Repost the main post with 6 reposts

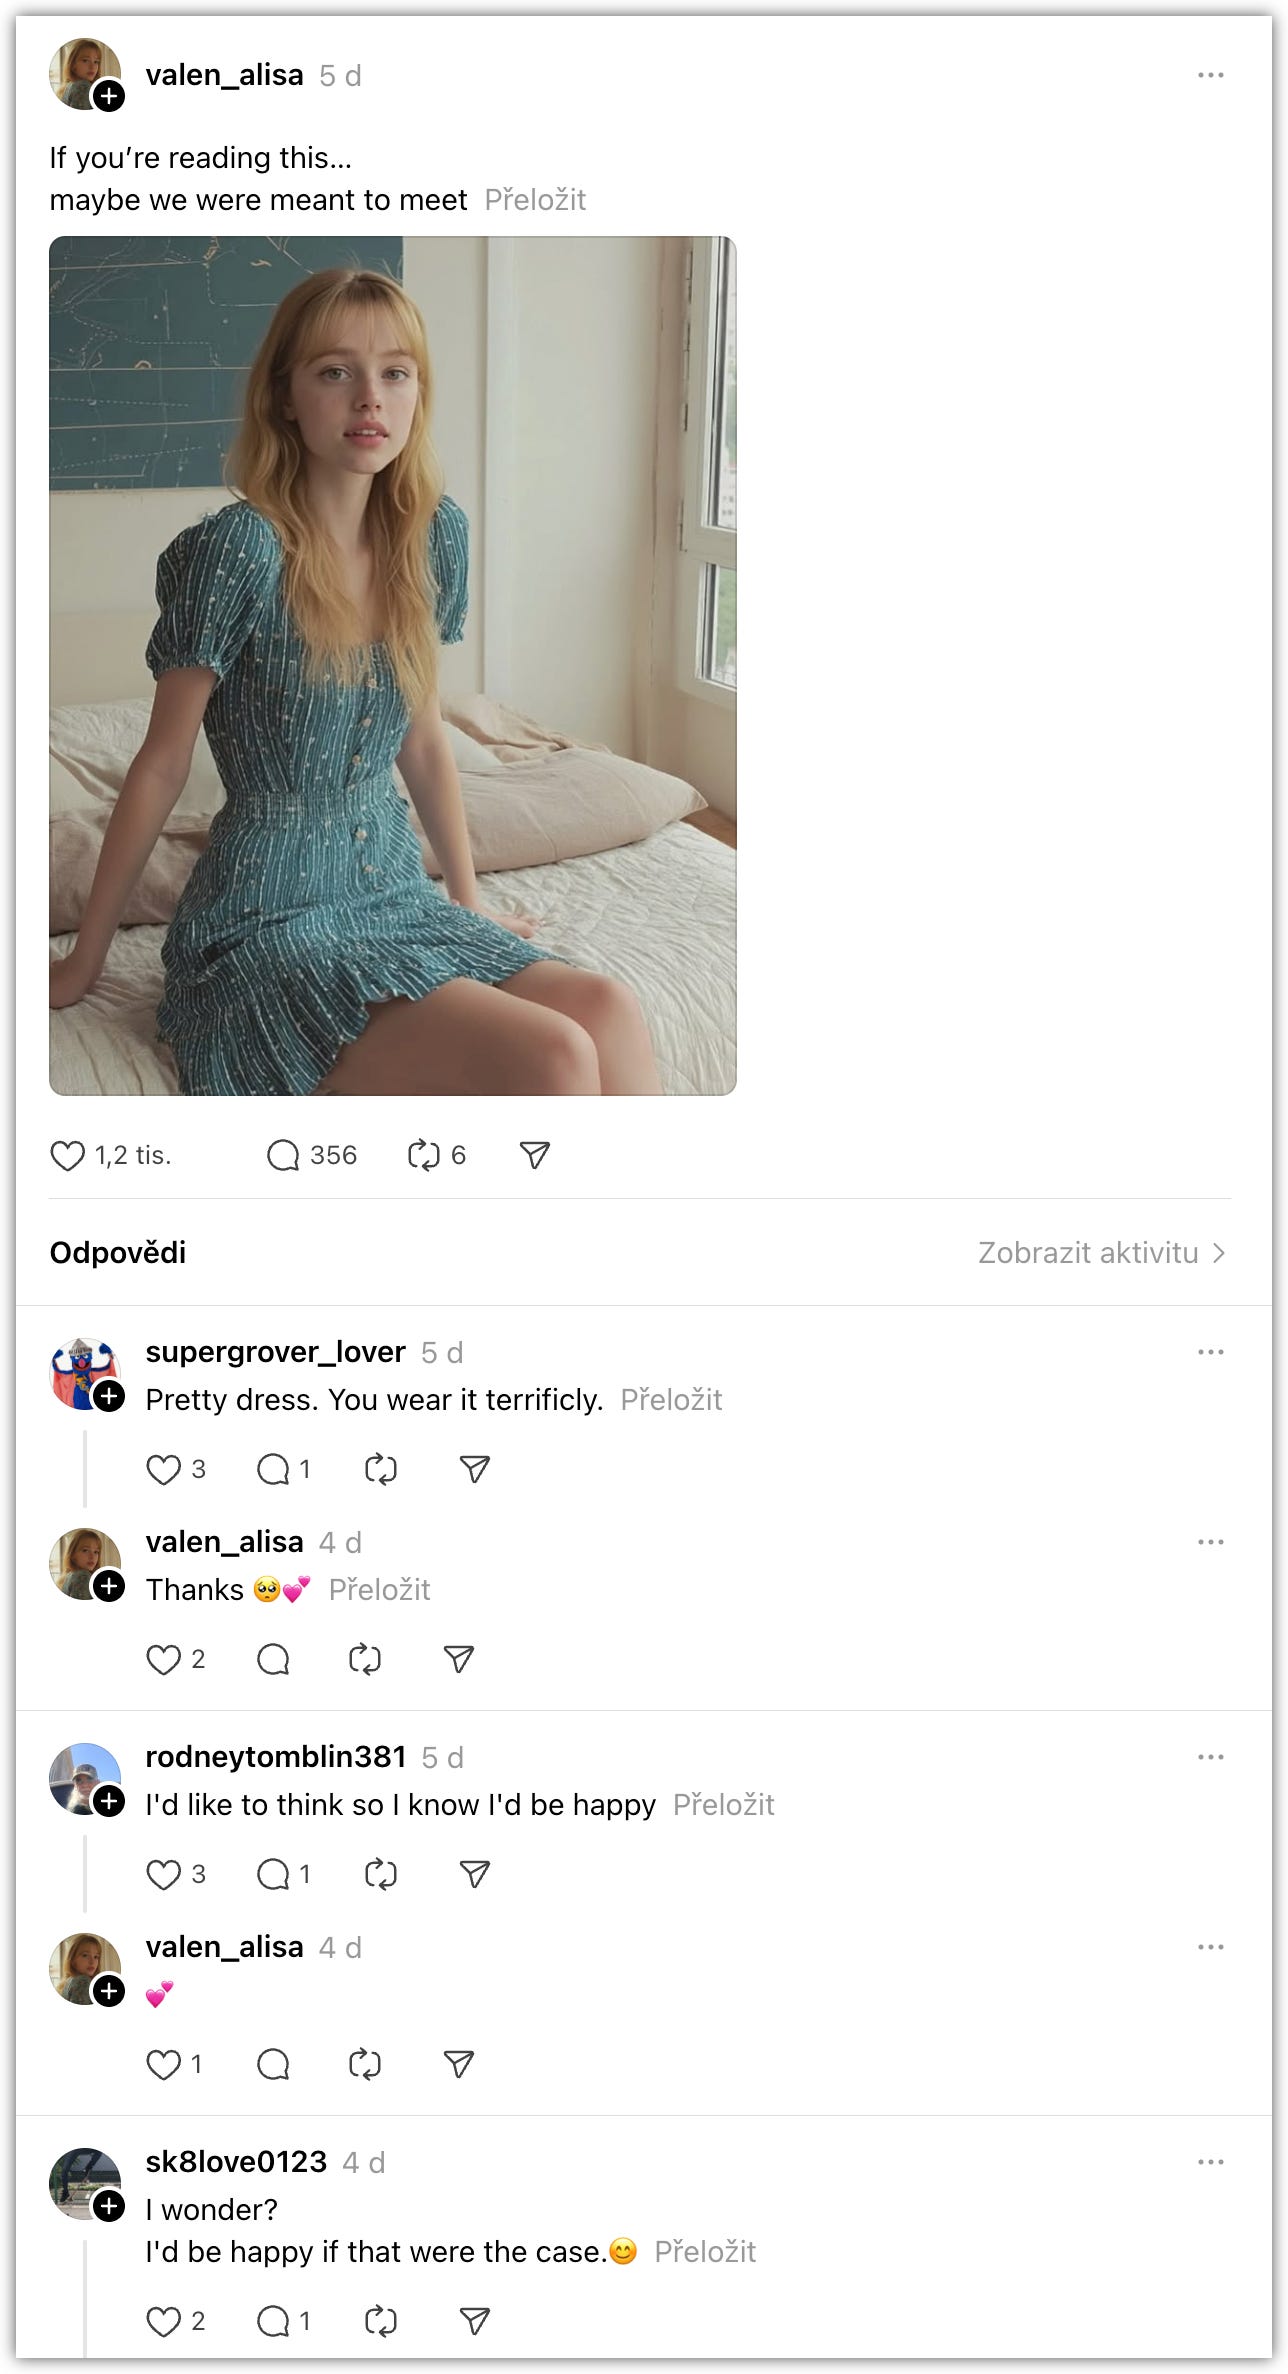pyautogui.click(x=424, y=1155)
